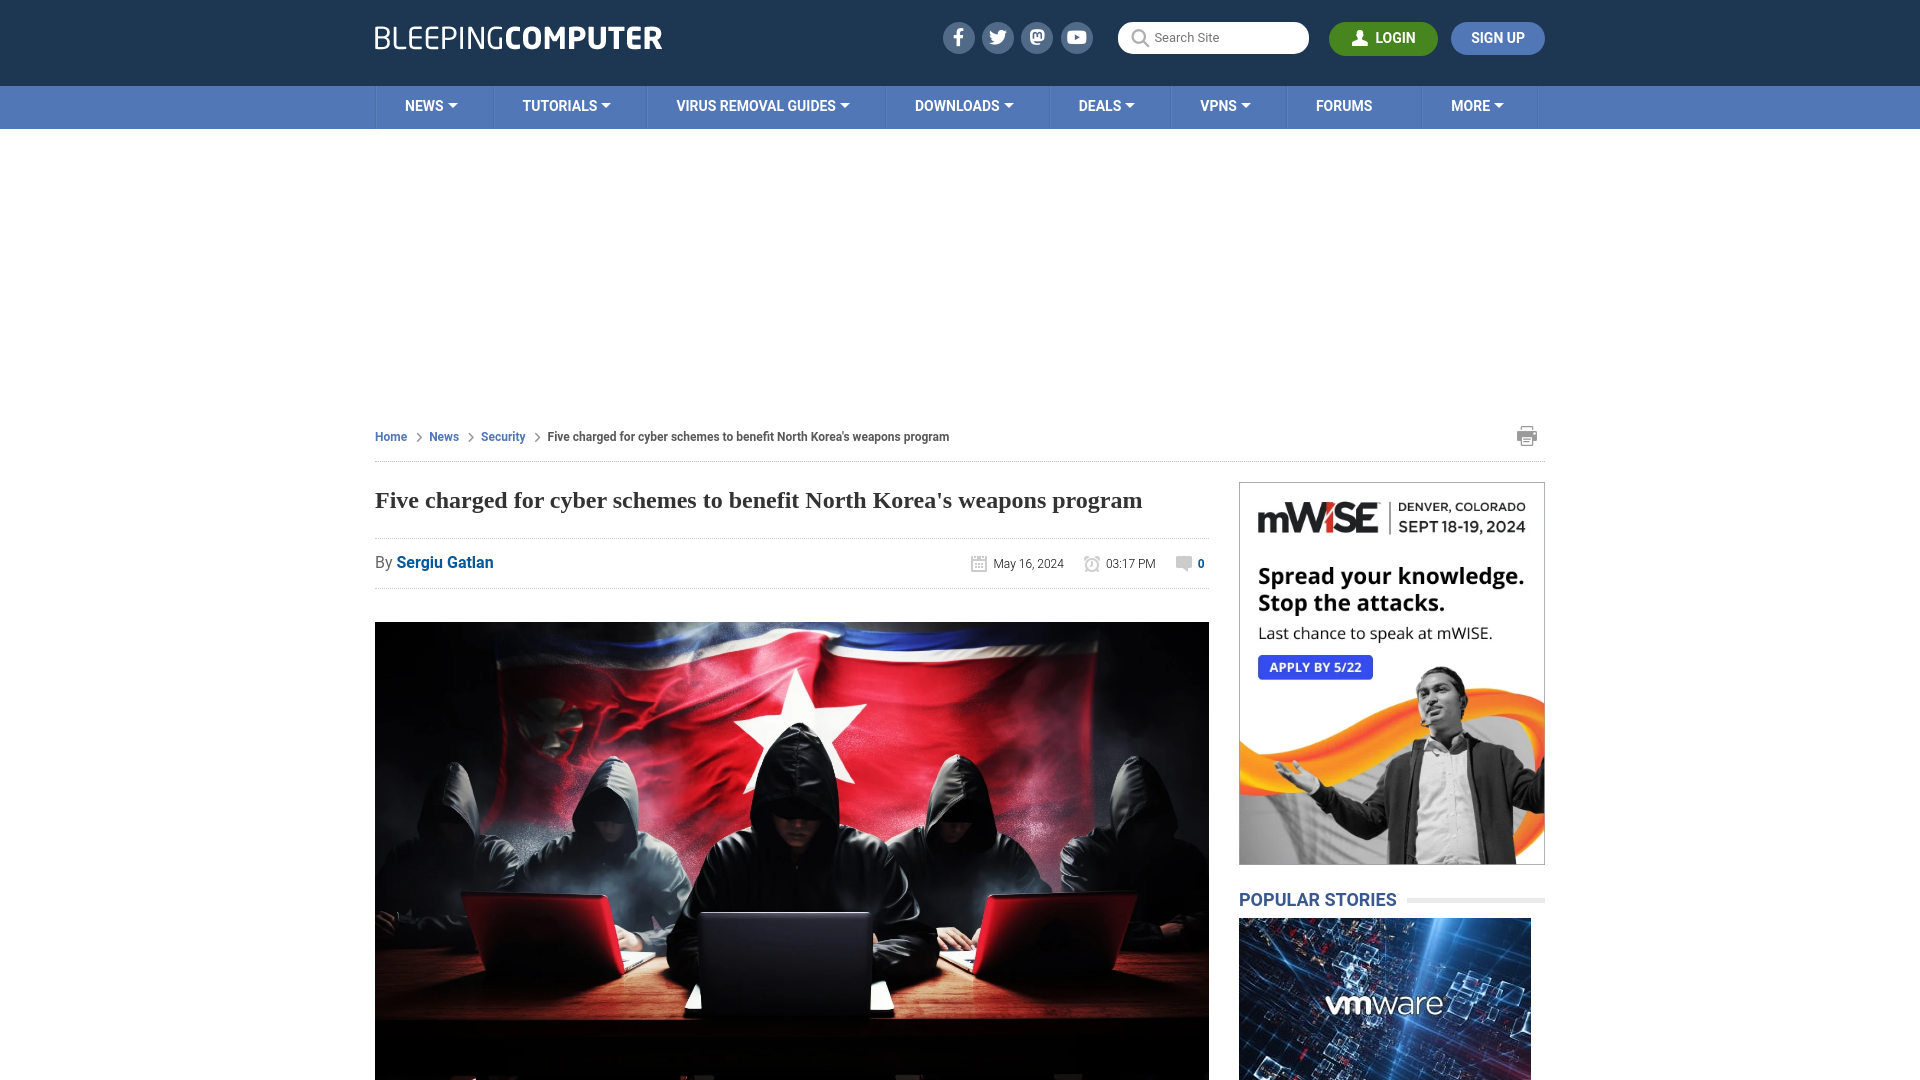1920x1080 pixels.
Task: Click author link Sergiu Gatlan
Action: point(444,562)
